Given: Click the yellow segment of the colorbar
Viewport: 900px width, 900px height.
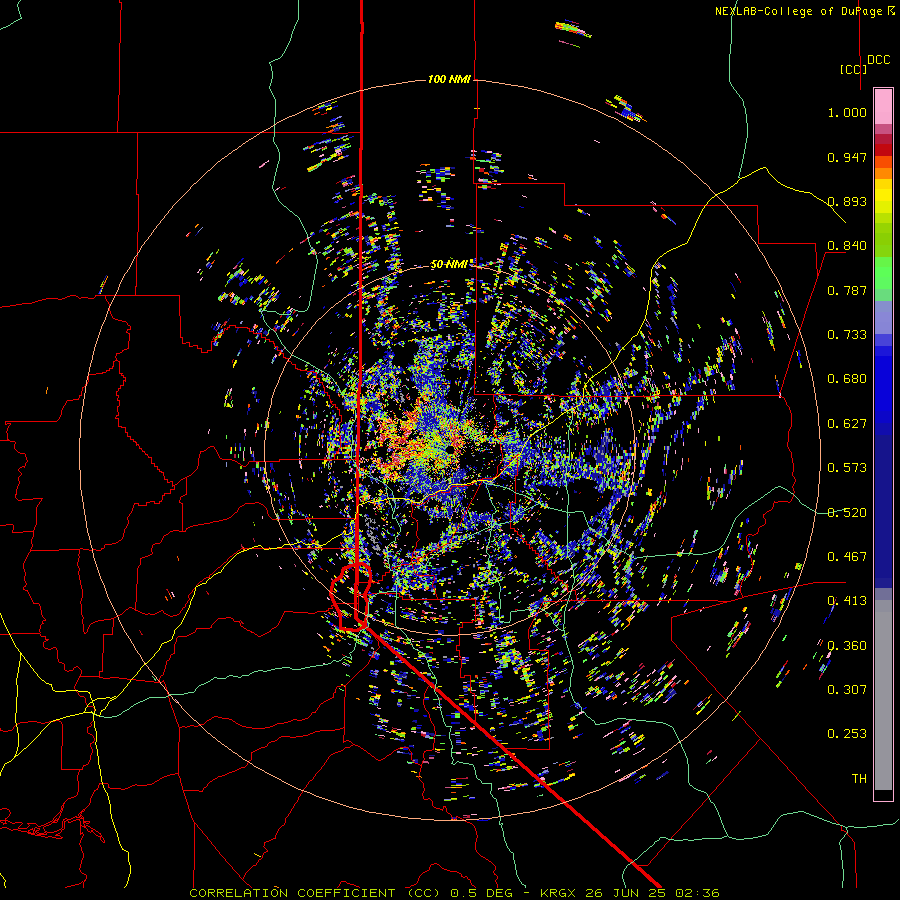Looking at the screenshot, I should 883,196.
